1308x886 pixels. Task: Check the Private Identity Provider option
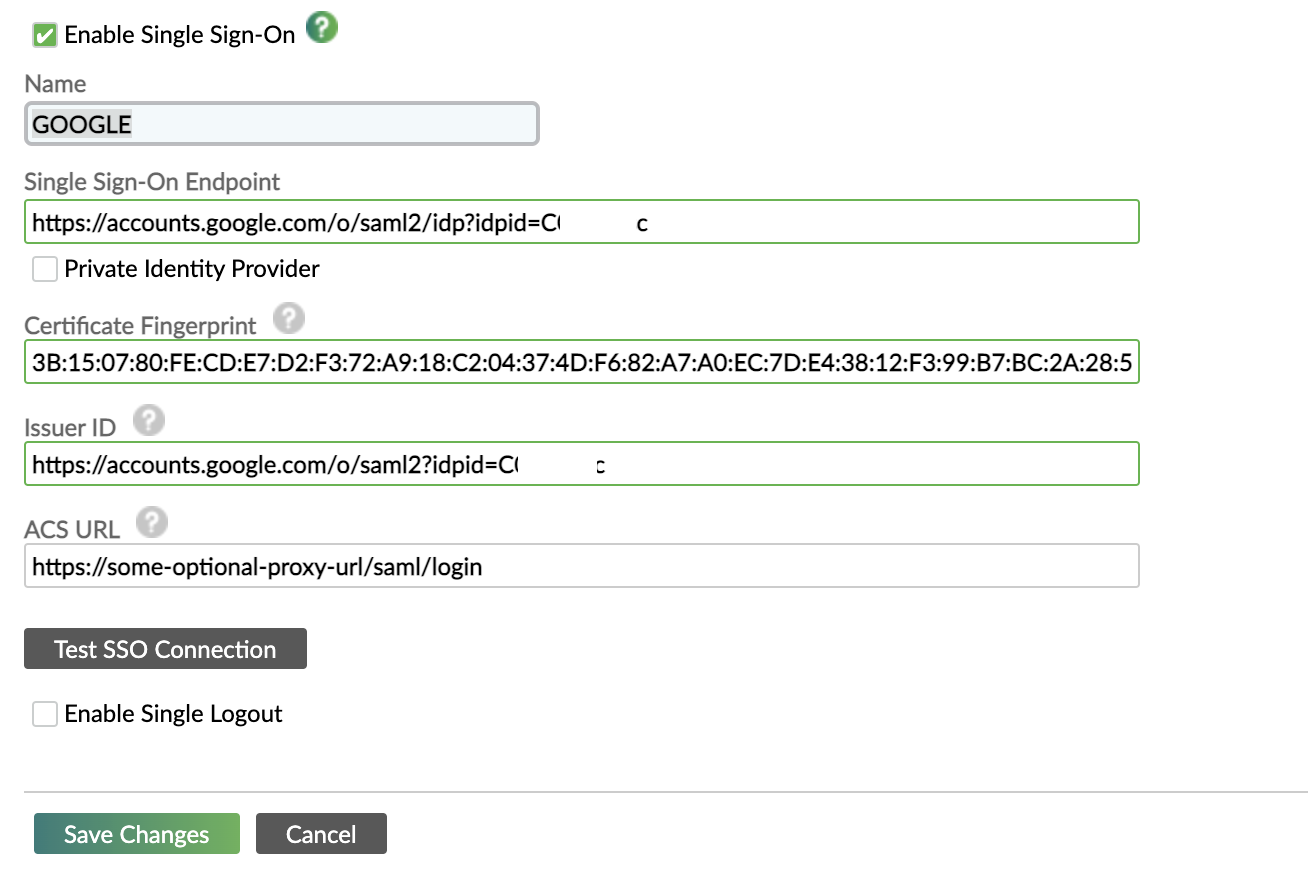(44, 268)
